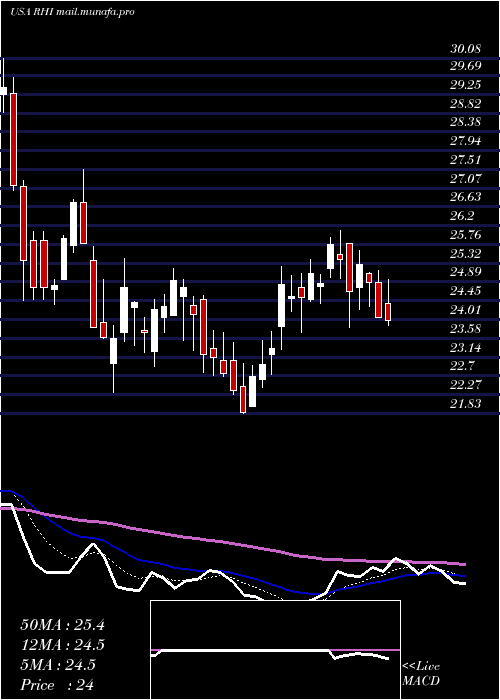The height and width of the screenshot is (700, 500).
Task: Click the '5MA : 24.5' readout
Action: (x=58, y=665)
